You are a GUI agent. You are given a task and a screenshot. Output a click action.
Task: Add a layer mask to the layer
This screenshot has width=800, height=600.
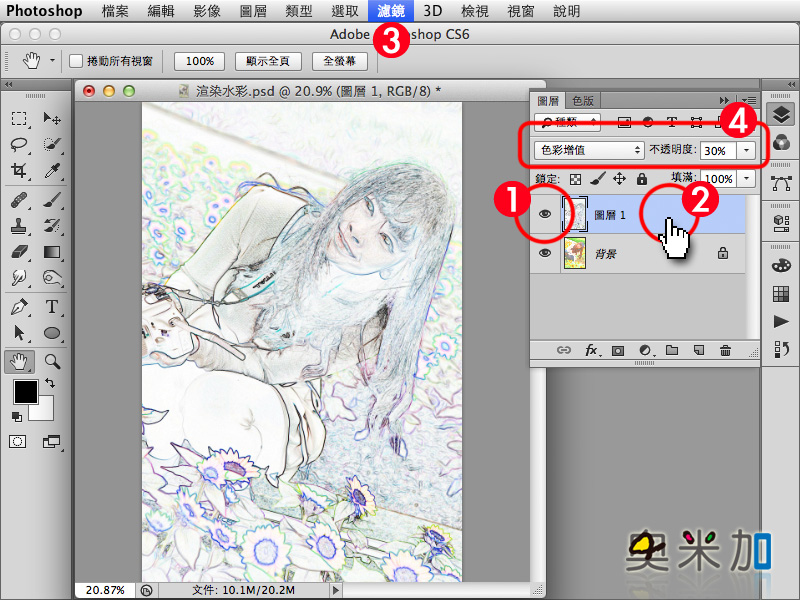618,351
